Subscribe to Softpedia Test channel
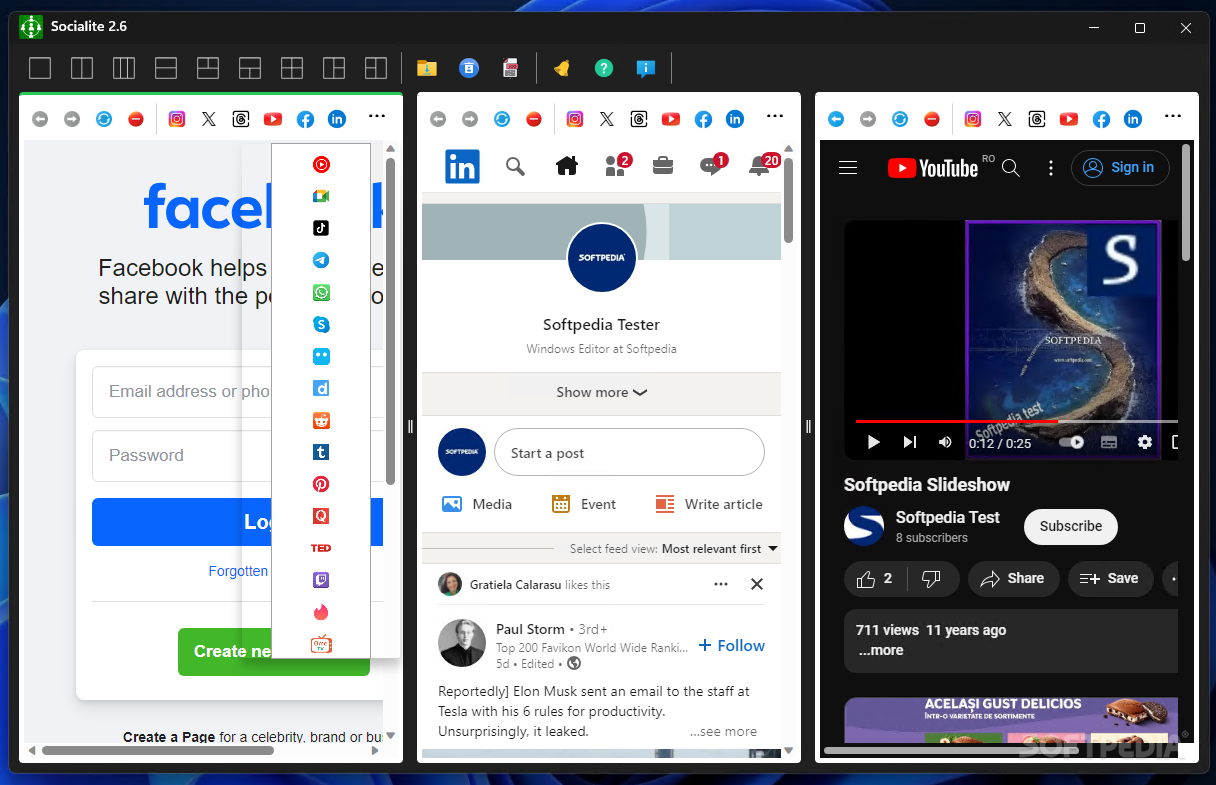 [x=1071, y=526]
